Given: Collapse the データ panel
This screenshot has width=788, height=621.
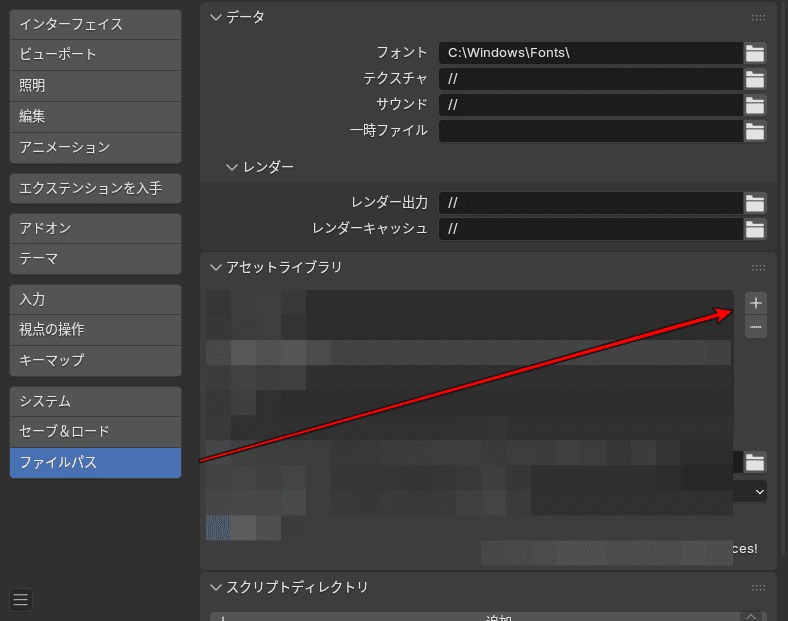Looking at the screenshot, I should 215,17.
